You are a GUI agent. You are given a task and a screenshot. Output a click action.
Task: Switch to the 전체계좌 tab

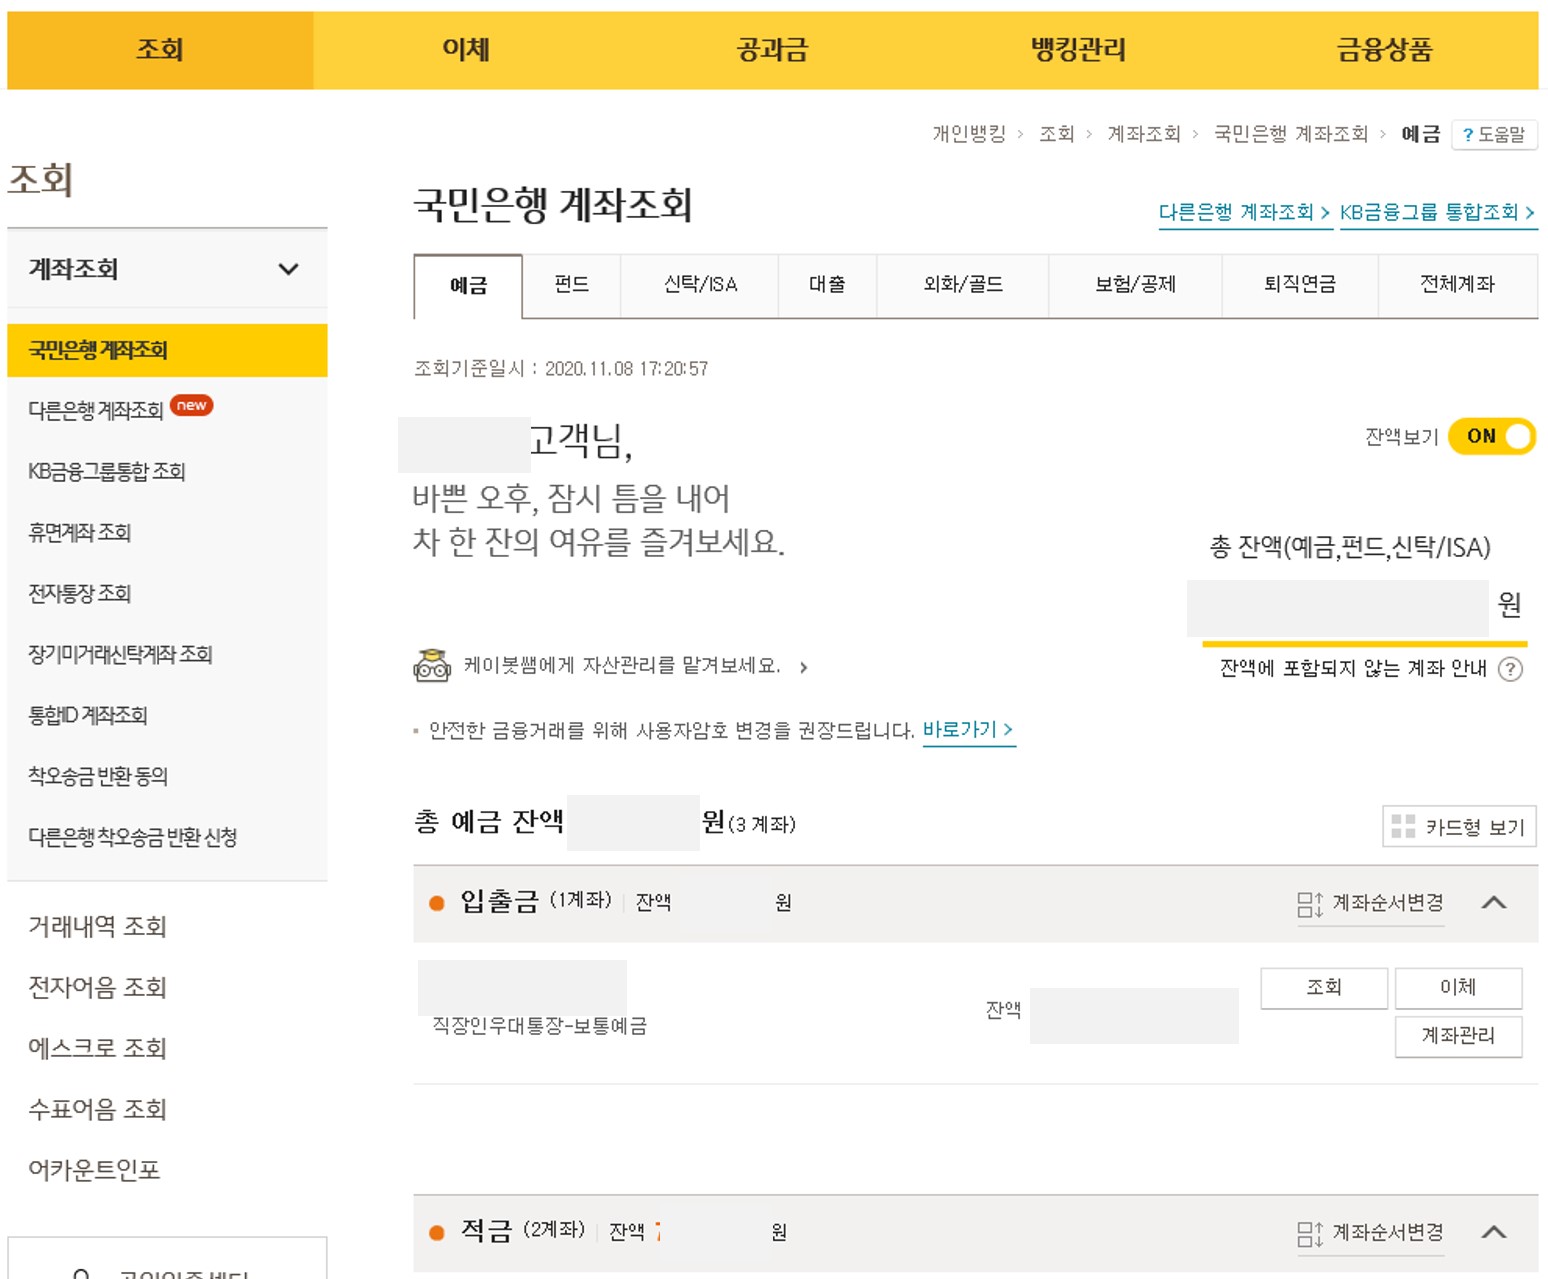[1458, 285]
